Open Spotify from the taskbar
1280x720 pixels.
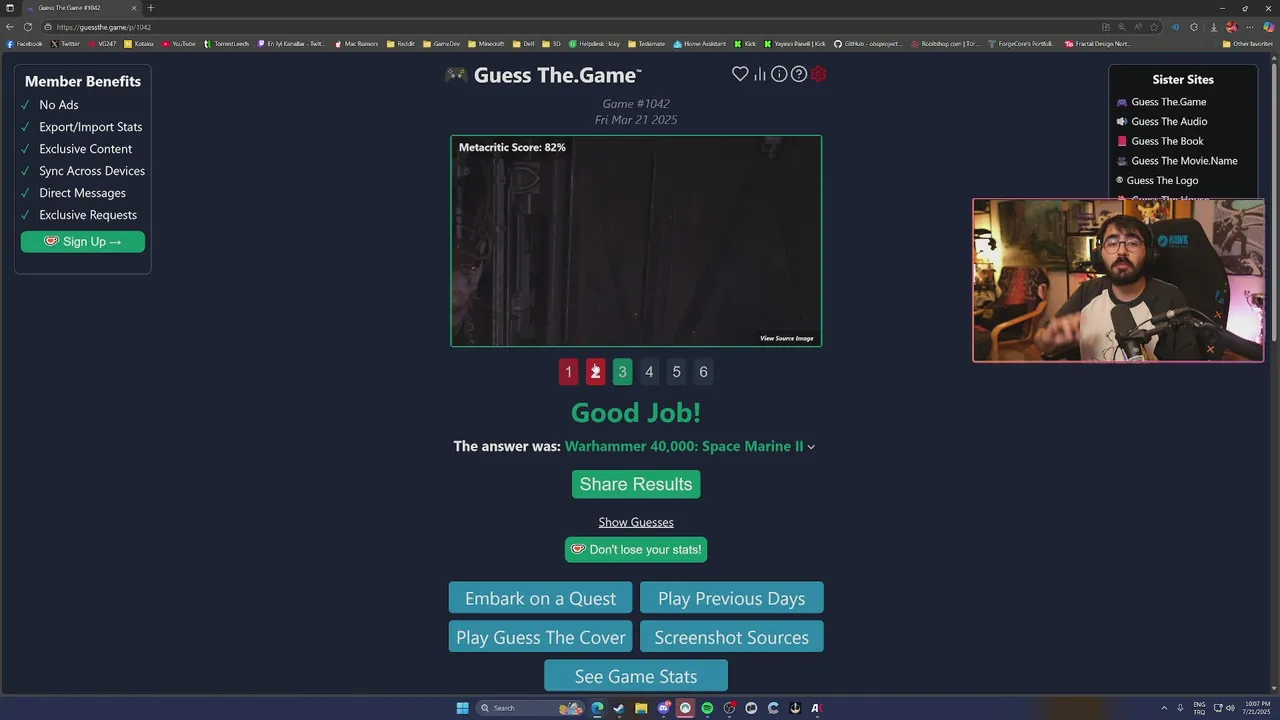click(x=707, y=708)
